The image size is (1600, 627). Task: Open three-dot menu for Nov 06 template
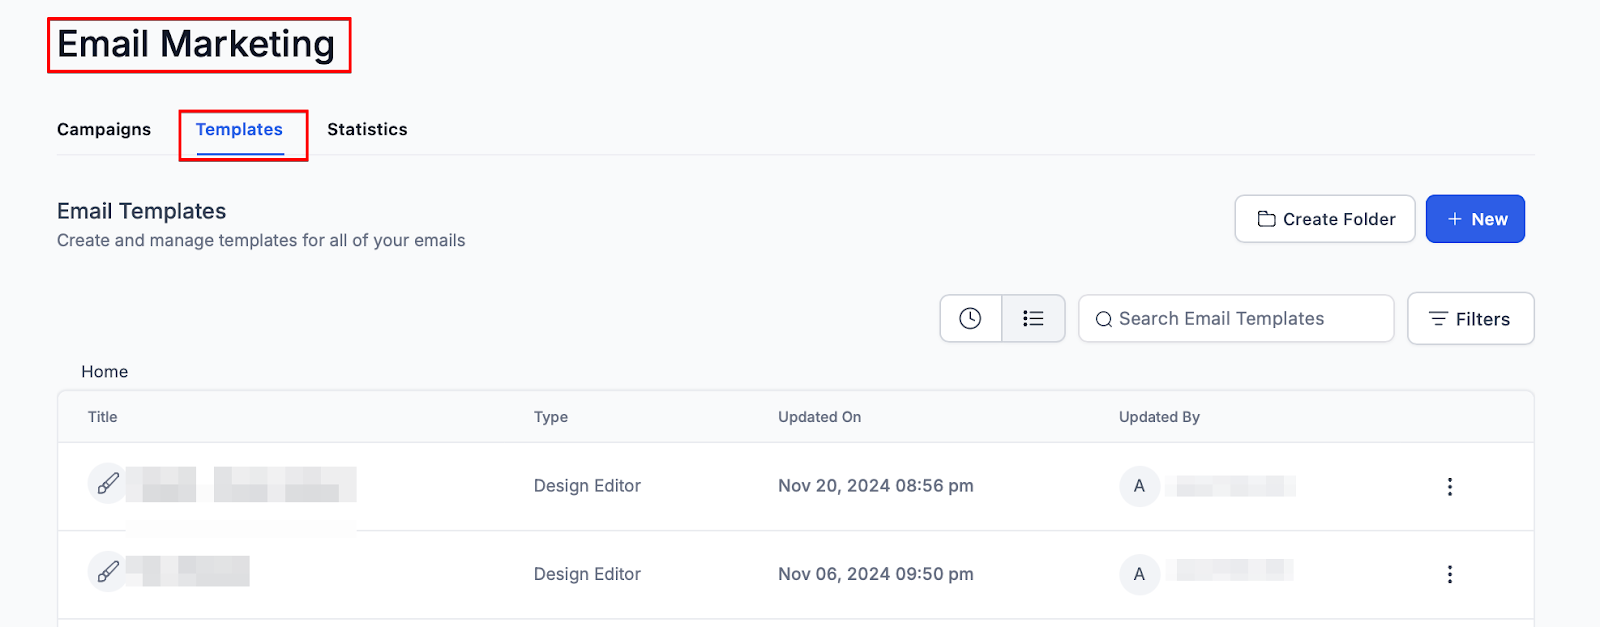click(1449, 574)
